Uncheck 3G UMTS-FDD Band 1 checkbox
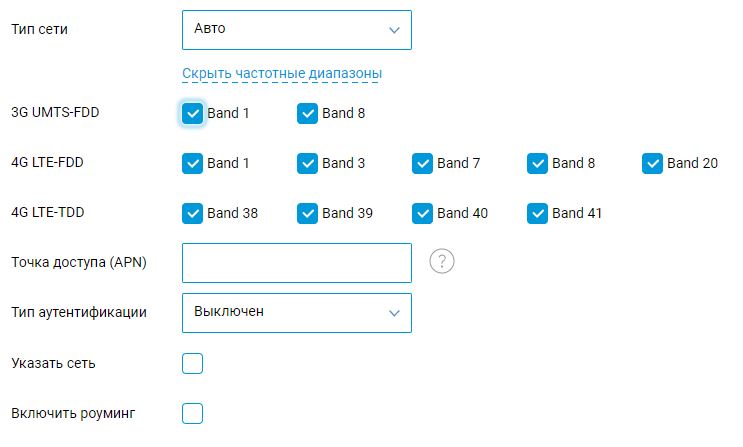The height and width of the screenshot is (447, 743). click(x=192, y=114)
